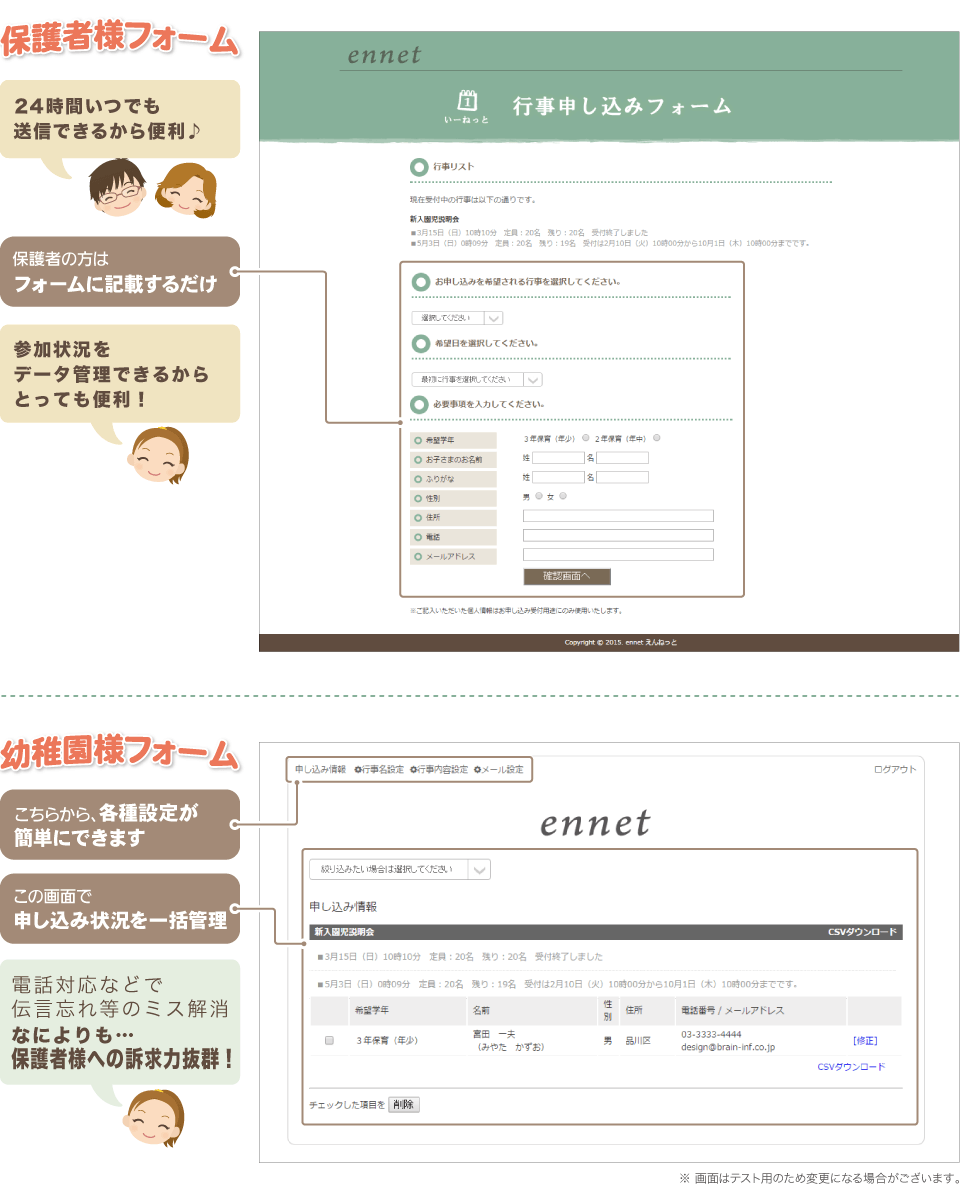960x1199 pixels.
Task: Click the [修正] edit link for 宮田 一夫
Action: (865, 1041)
